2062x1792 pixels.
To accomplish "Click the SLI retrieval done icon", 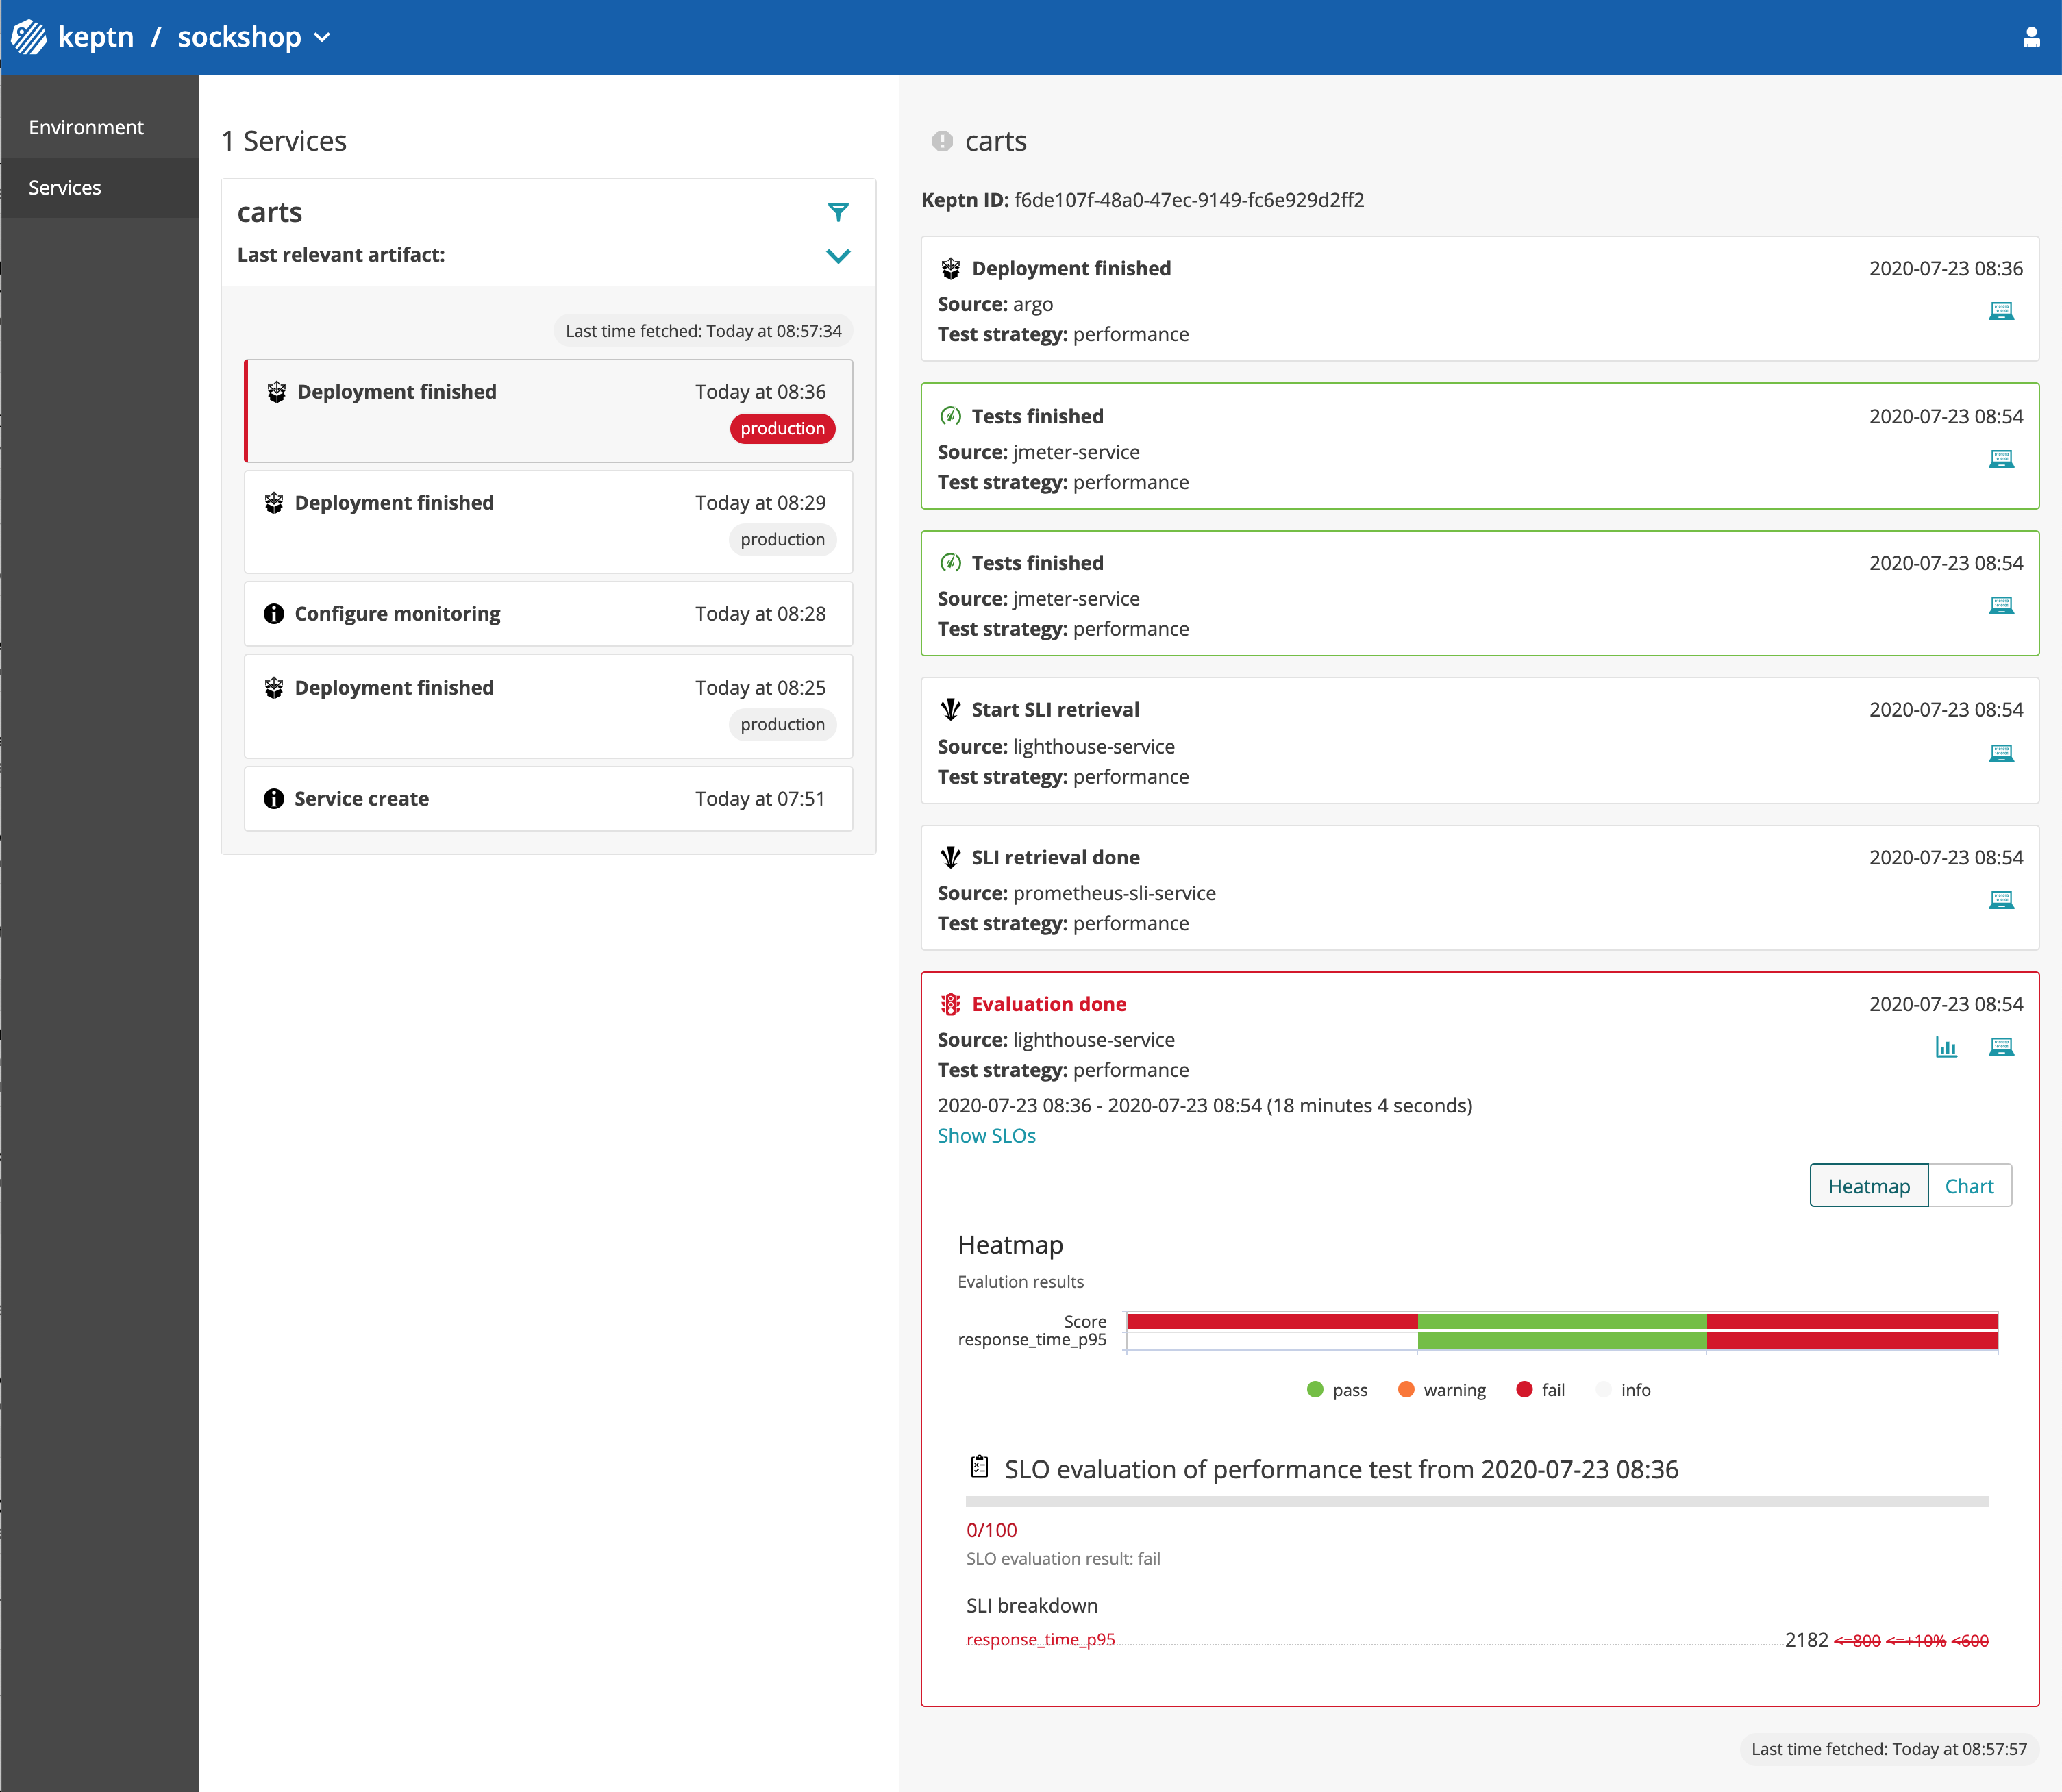I will (x=950, y=857).
